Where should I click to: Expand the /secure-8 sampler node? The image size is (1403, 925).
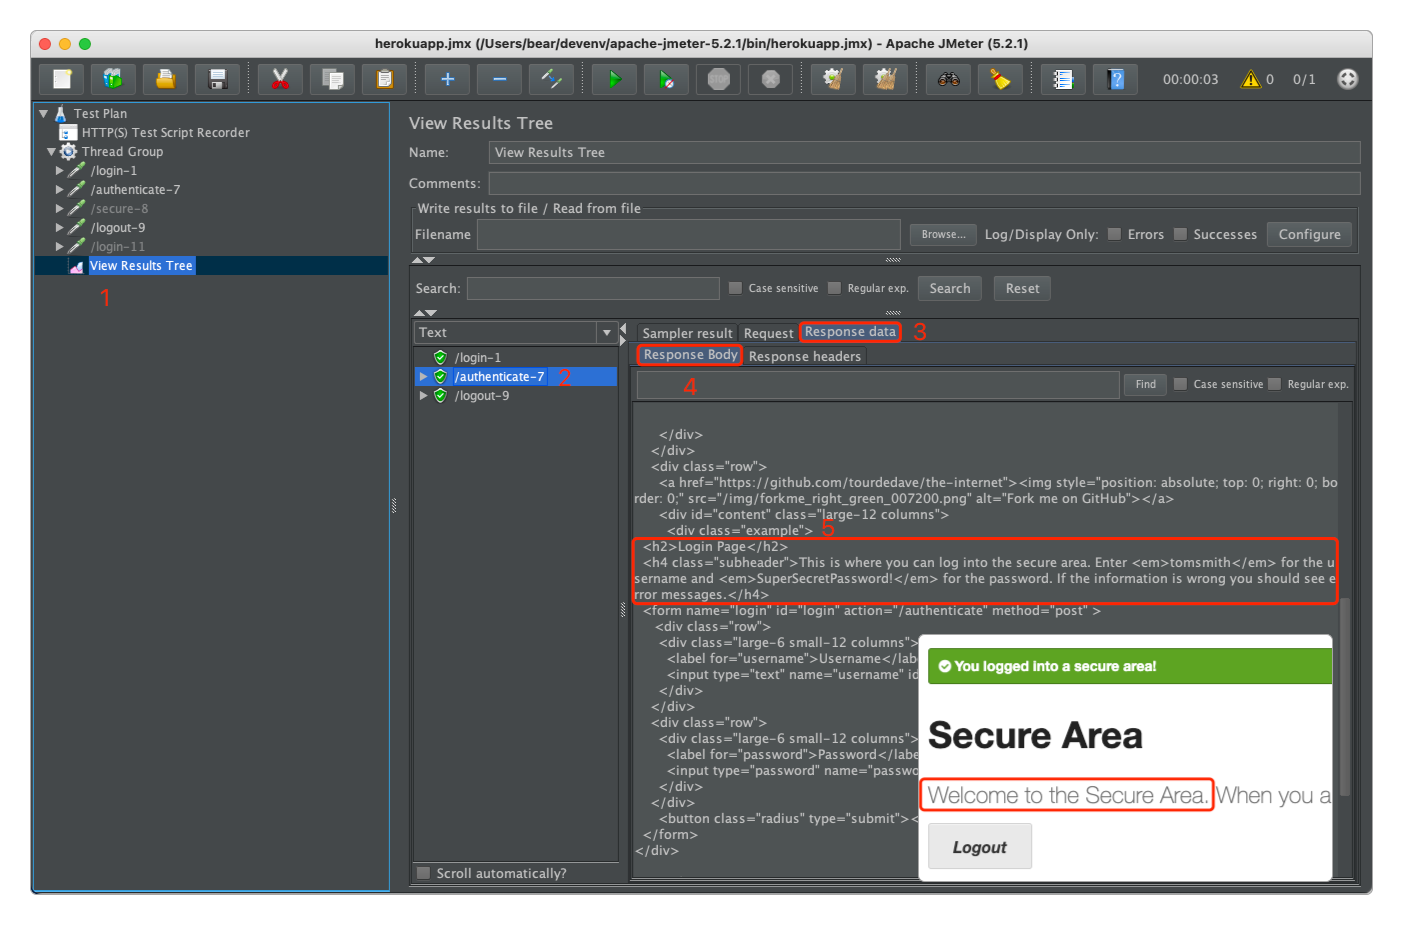pos(59,209)
